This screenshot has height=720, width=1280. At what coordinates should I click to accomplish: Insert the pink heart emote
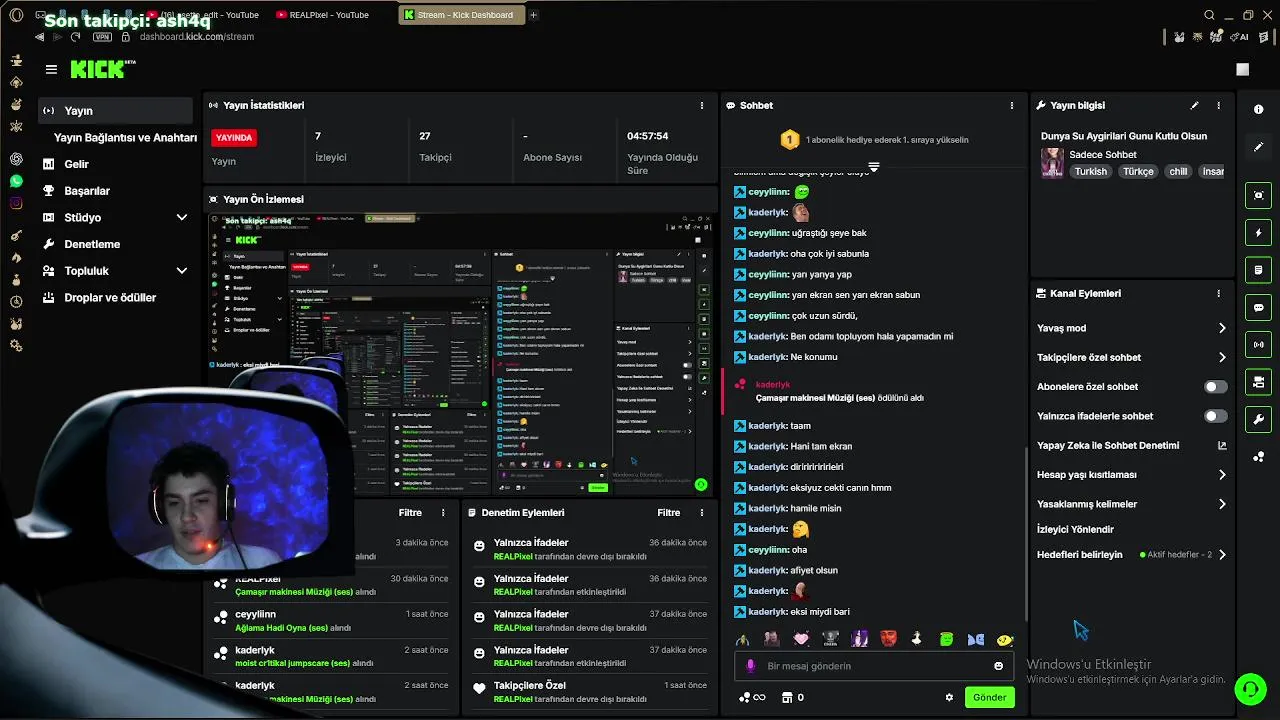[x=801, y=639]
